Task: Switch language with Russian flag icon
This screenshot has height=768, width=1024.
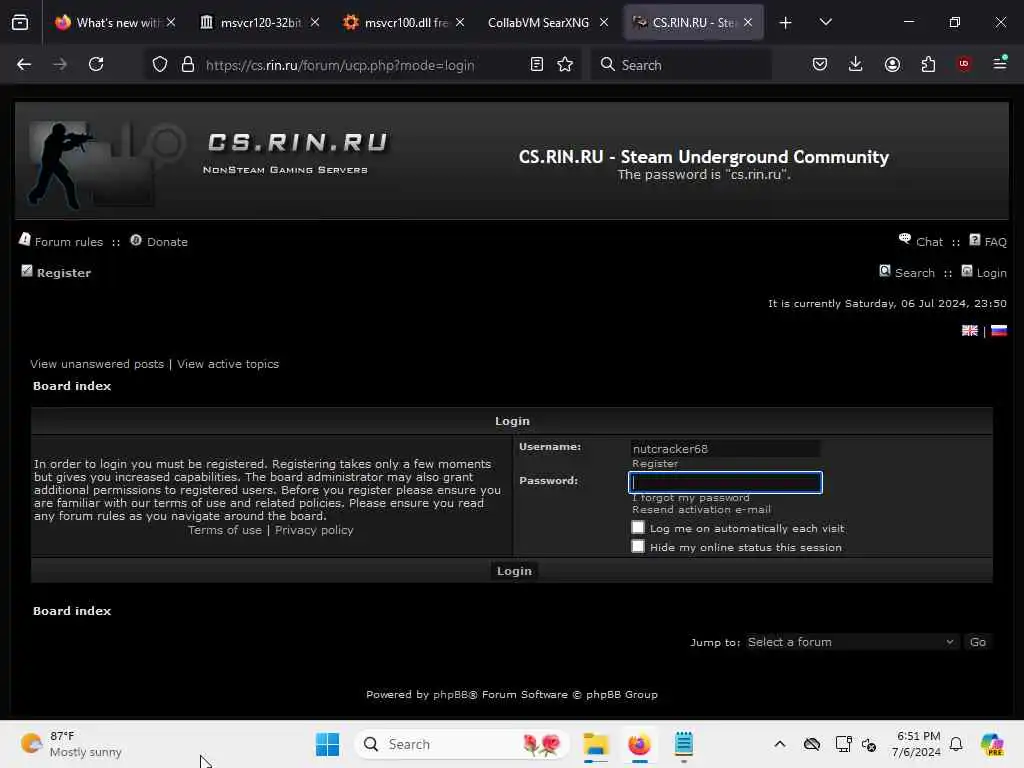Action: tap(999, 330)
